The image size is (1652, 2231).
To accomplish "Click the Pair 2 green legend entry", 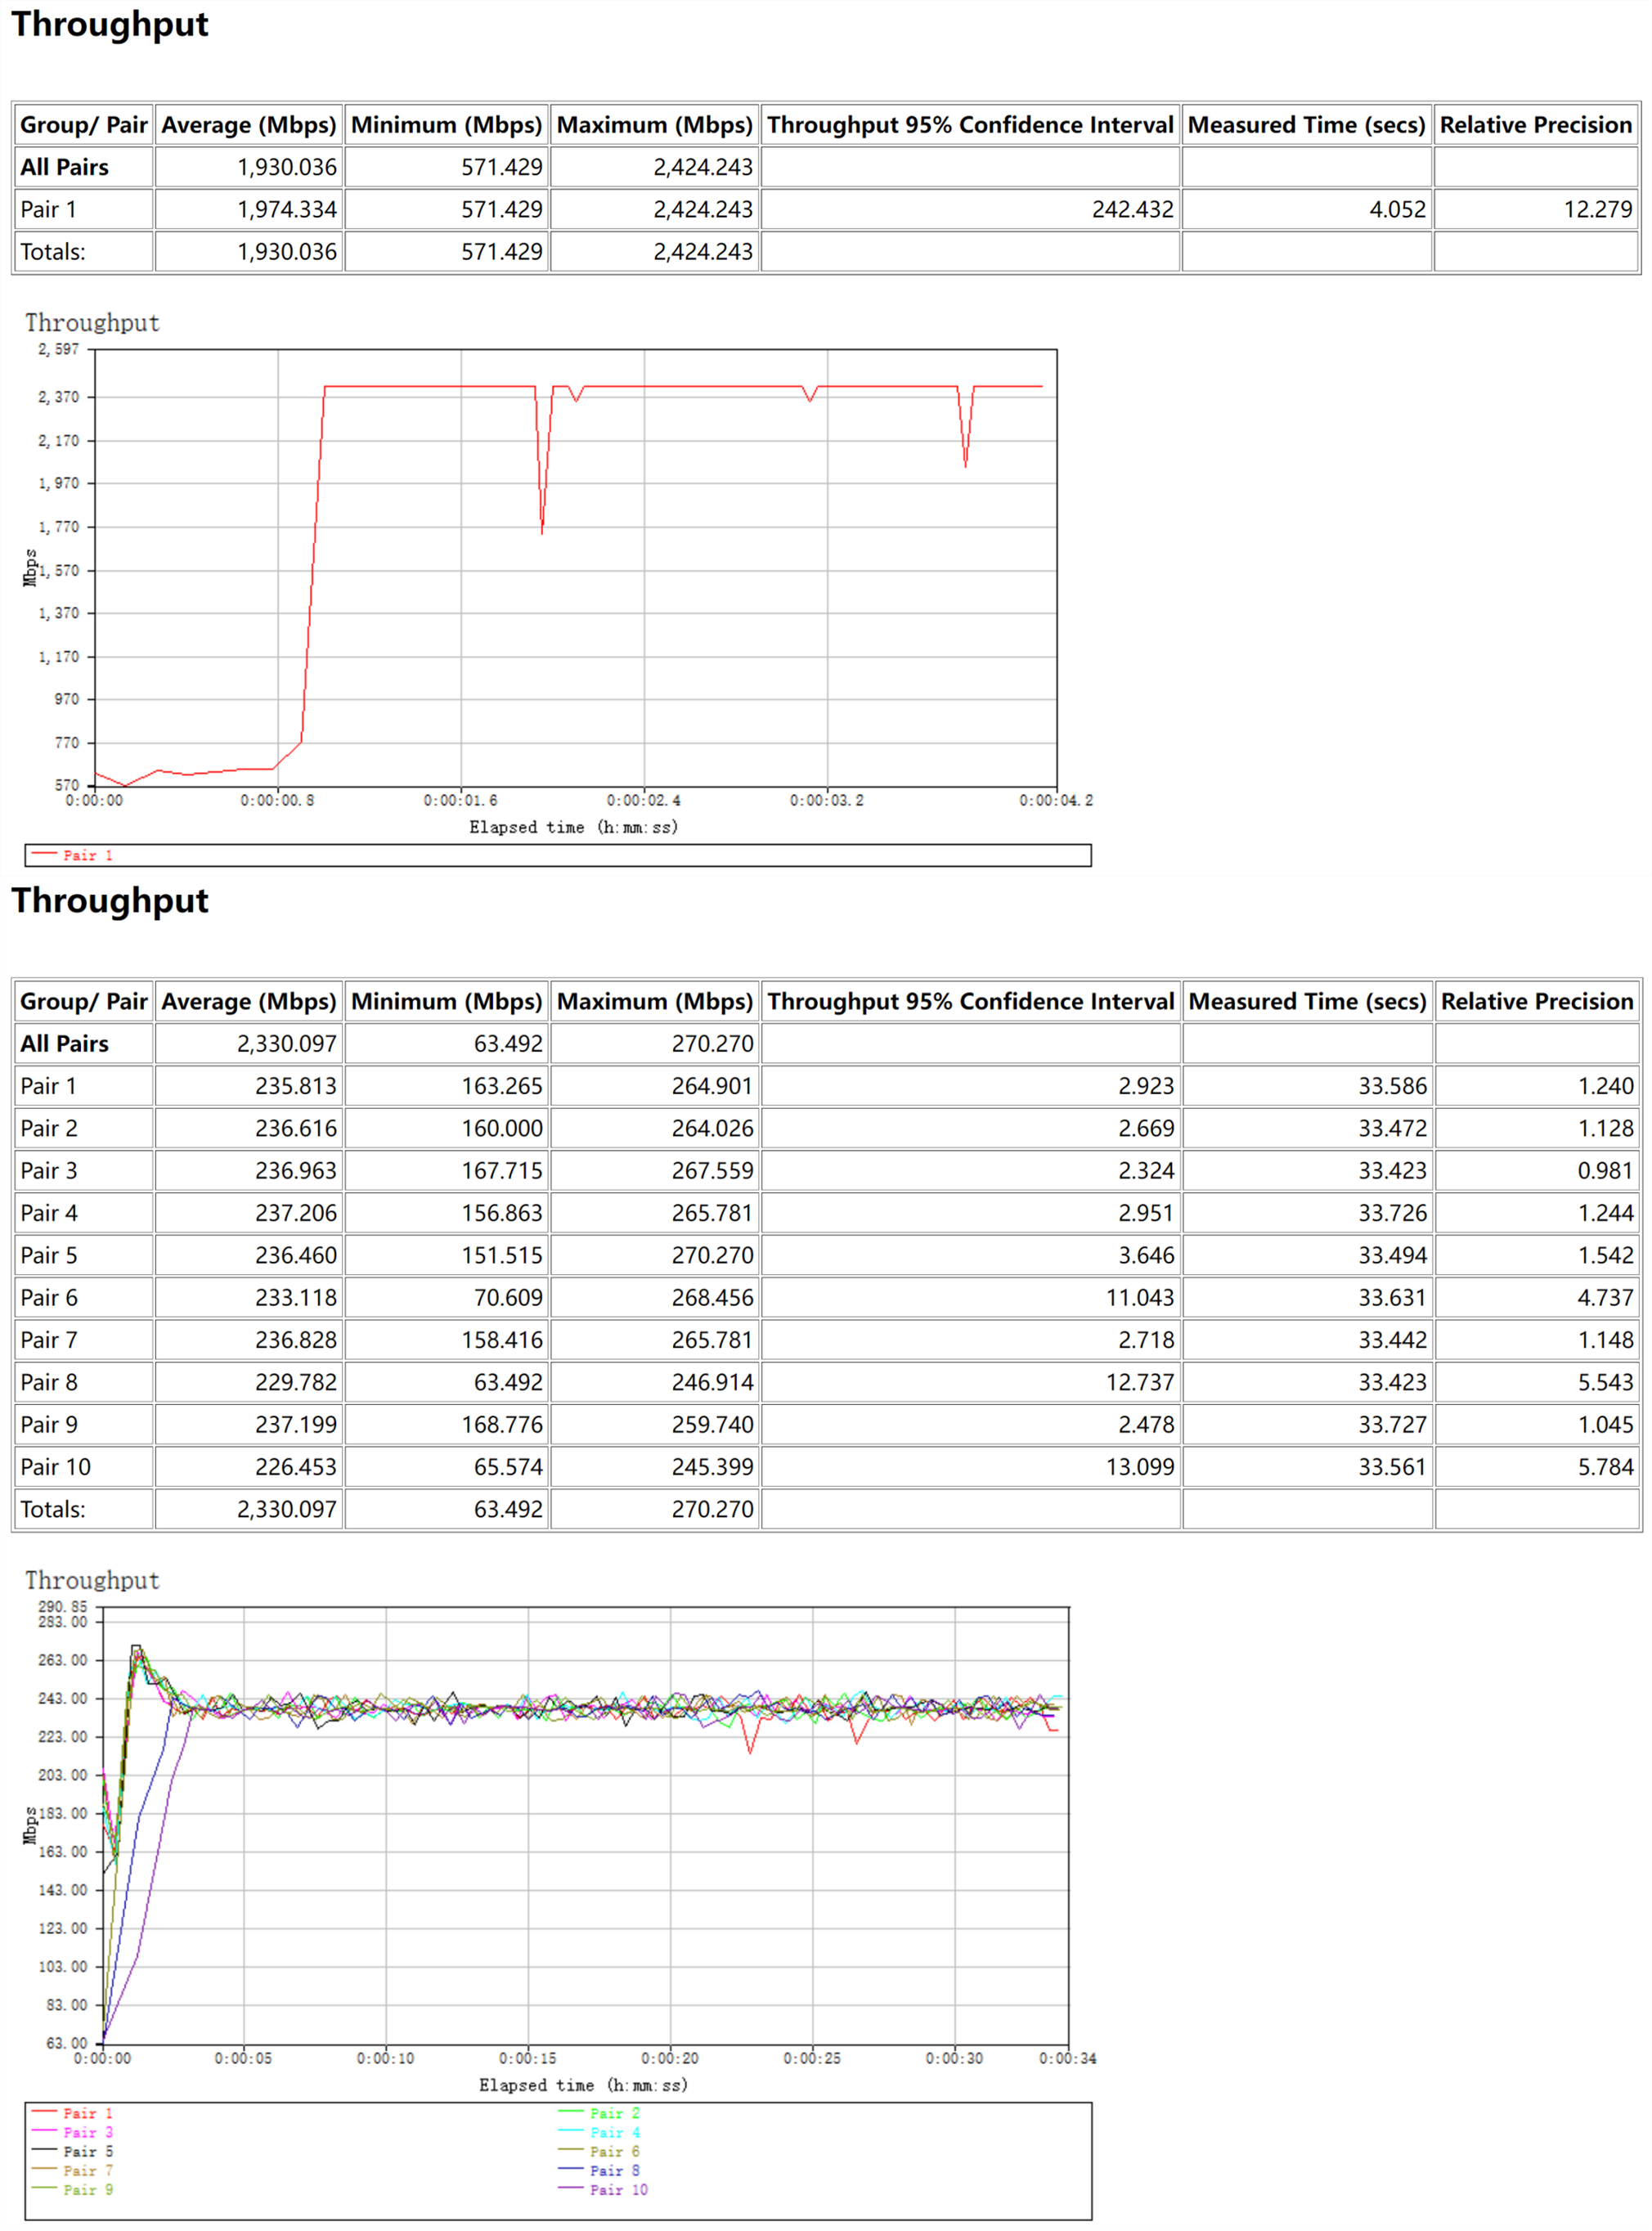I will pyautogui.click(x=614, y=2113).
